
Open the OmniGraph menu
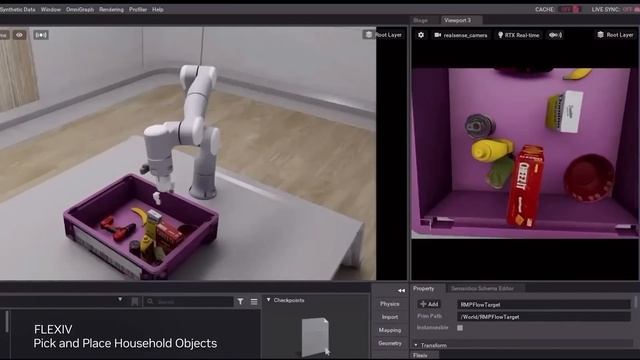pos(80,9)
